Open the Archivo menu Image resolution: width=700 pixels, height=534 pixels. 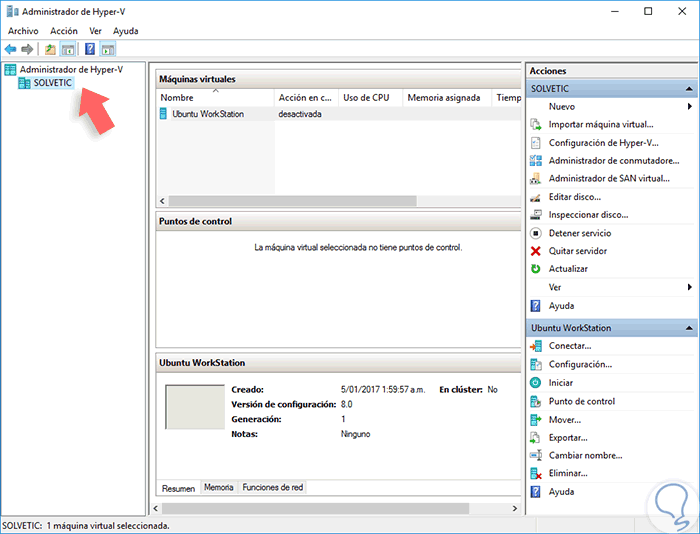[23, 31]
